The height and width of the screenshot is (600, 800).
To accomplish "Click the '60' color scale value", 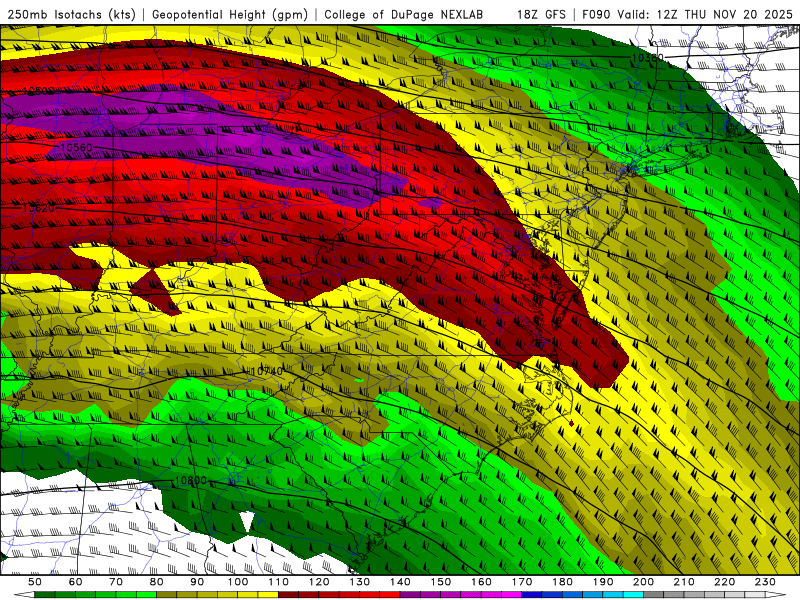I will (76, 582).
